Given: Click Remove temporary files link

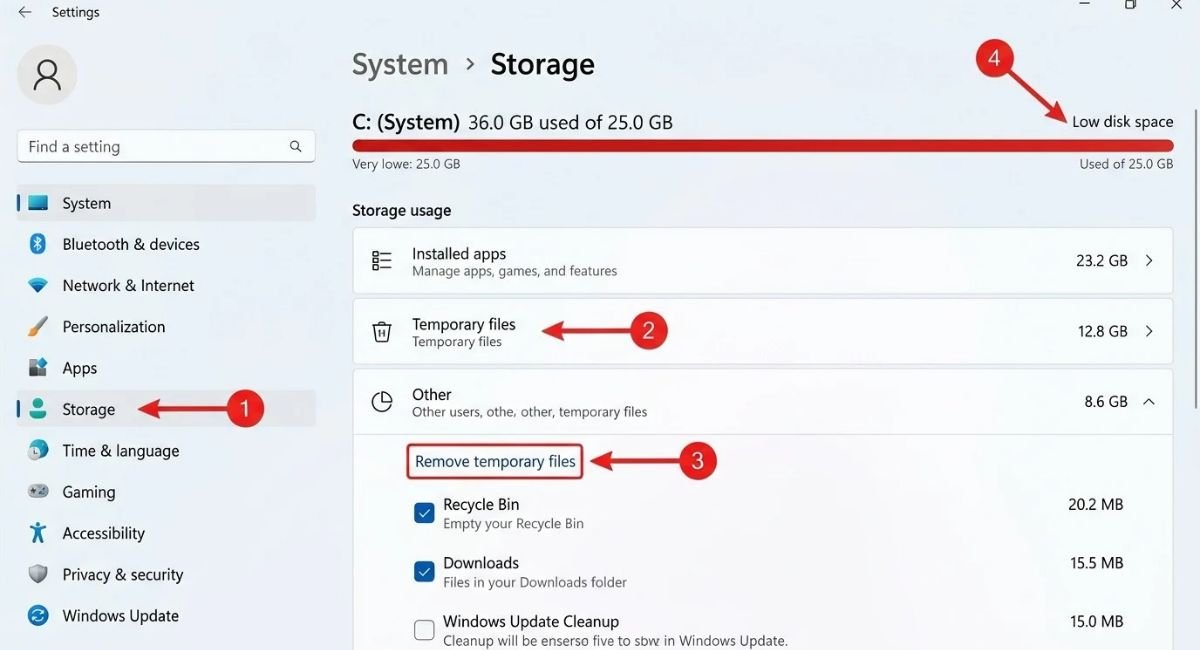Looking at the screenshot, I should (495, 461).
